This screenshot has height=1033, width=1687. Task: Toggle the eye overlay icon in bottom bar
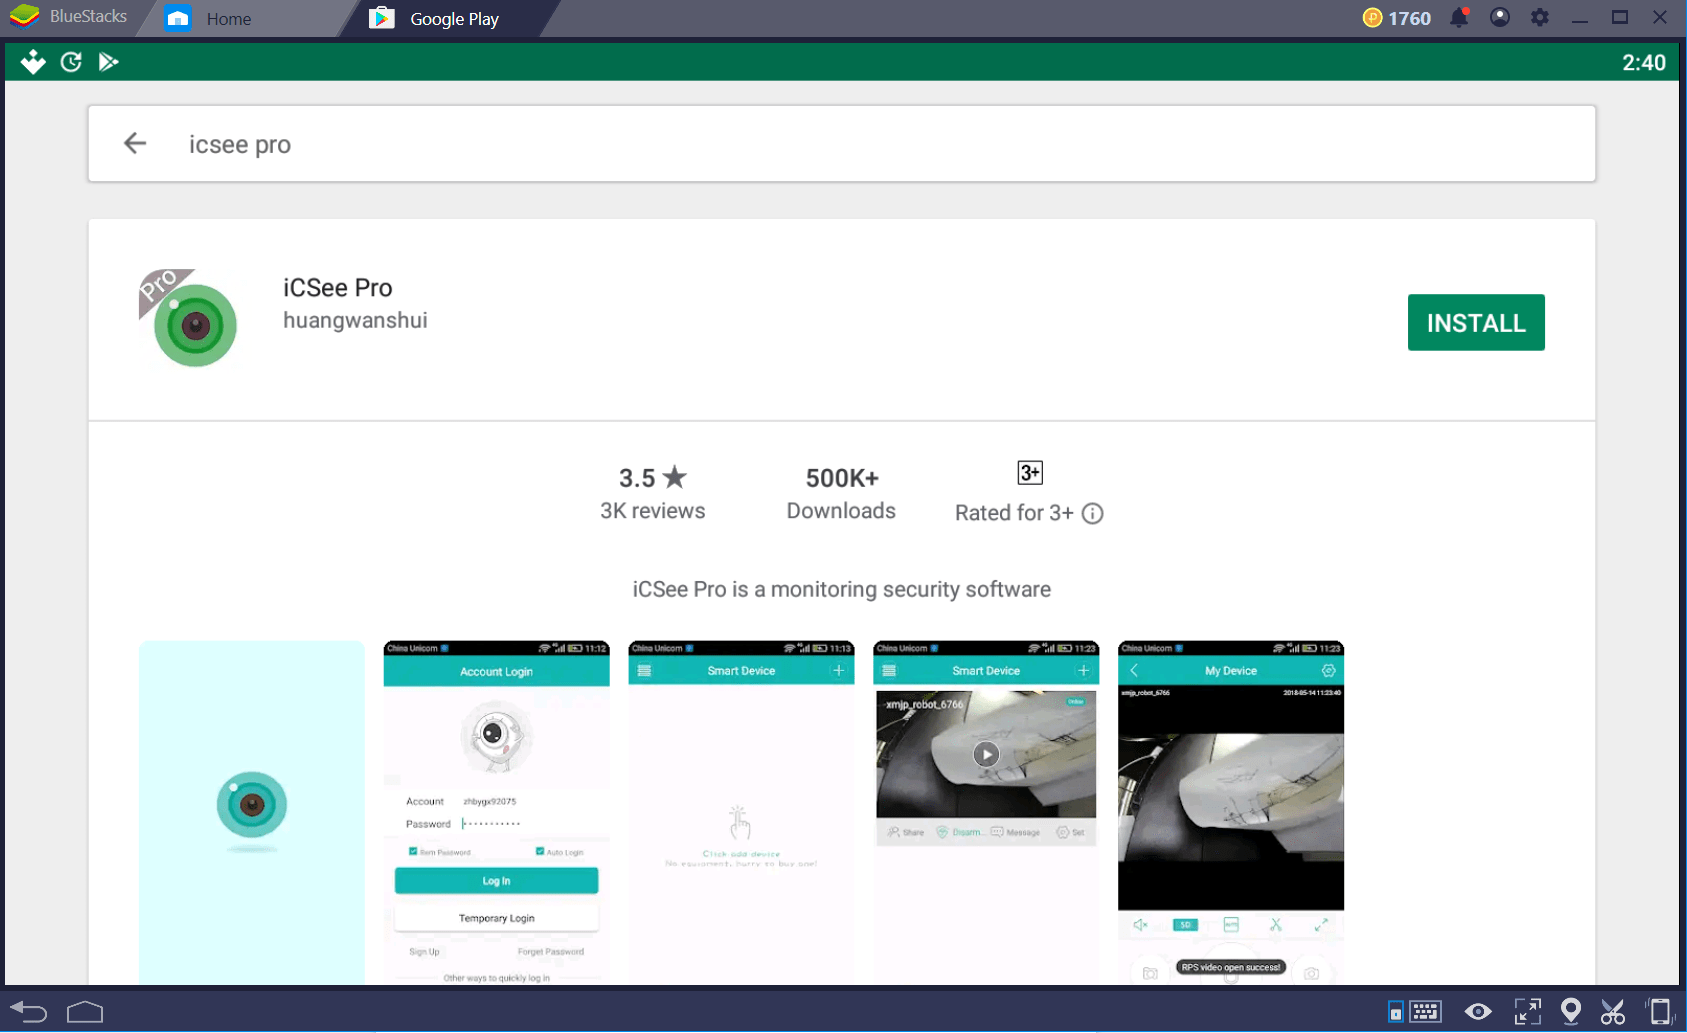coord(1478,1012)
